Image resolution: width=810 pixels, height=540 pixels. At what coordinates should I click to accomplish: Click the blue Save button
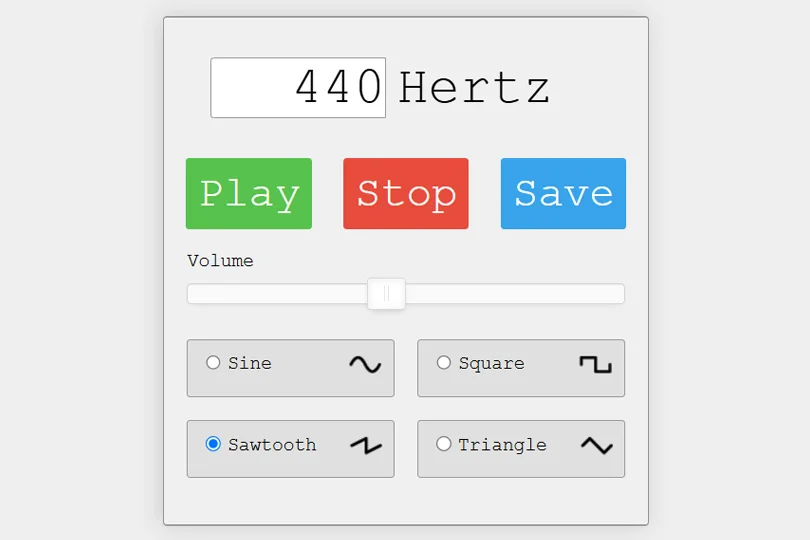point(563,193)
